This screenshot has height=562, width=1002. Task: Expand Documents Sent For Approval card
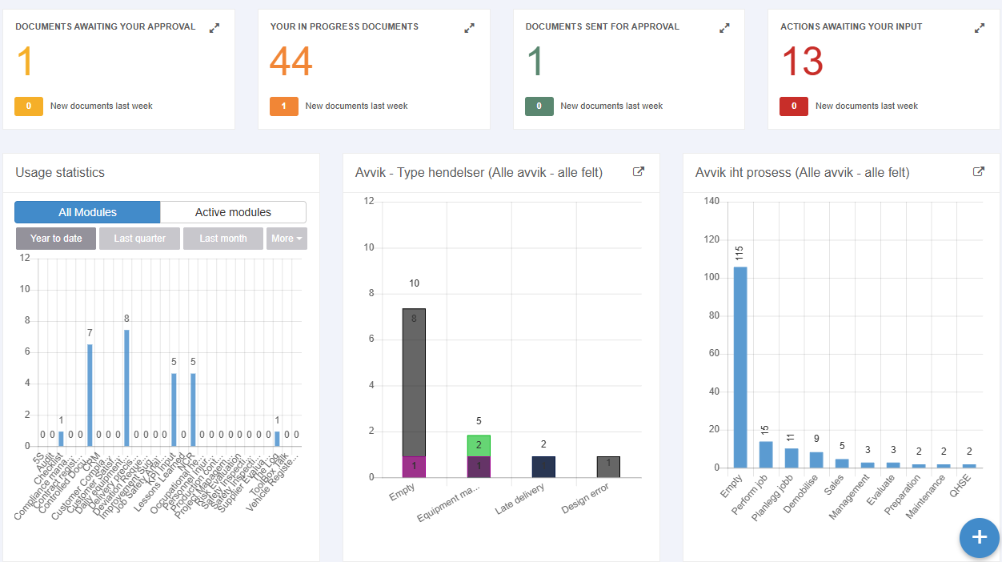click(725, 28)
